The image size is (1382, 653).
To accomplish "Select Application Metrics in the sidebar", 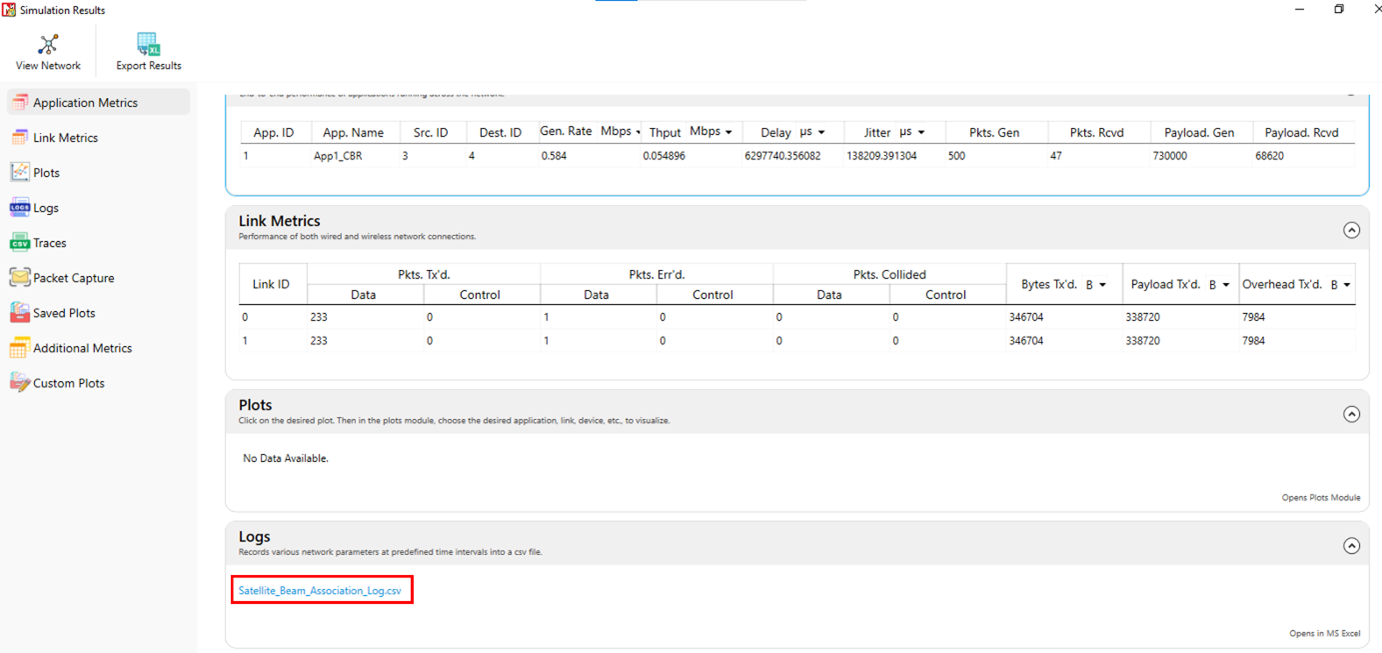I will pyautogui.click(x=85, y=103).
